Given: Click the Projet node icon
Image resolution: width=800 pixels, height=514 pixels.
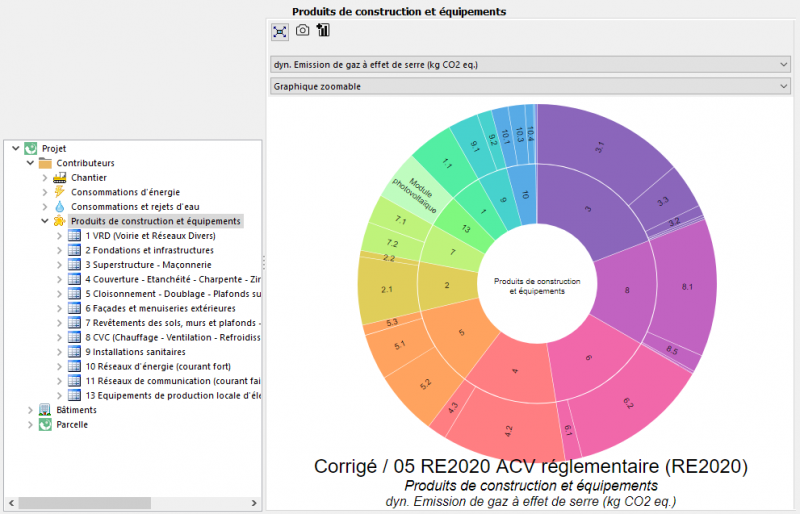Looking at the screenshot, I should (x=31, y=149).
